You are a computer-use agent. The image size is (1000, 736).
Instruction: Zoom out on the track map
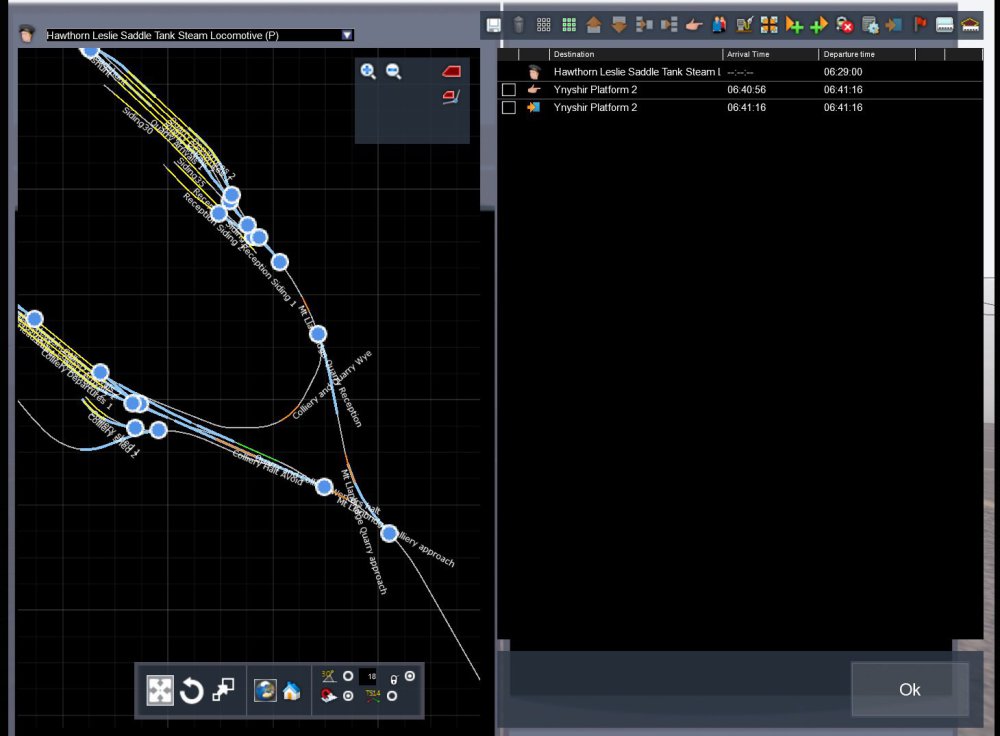click(394, 71)
